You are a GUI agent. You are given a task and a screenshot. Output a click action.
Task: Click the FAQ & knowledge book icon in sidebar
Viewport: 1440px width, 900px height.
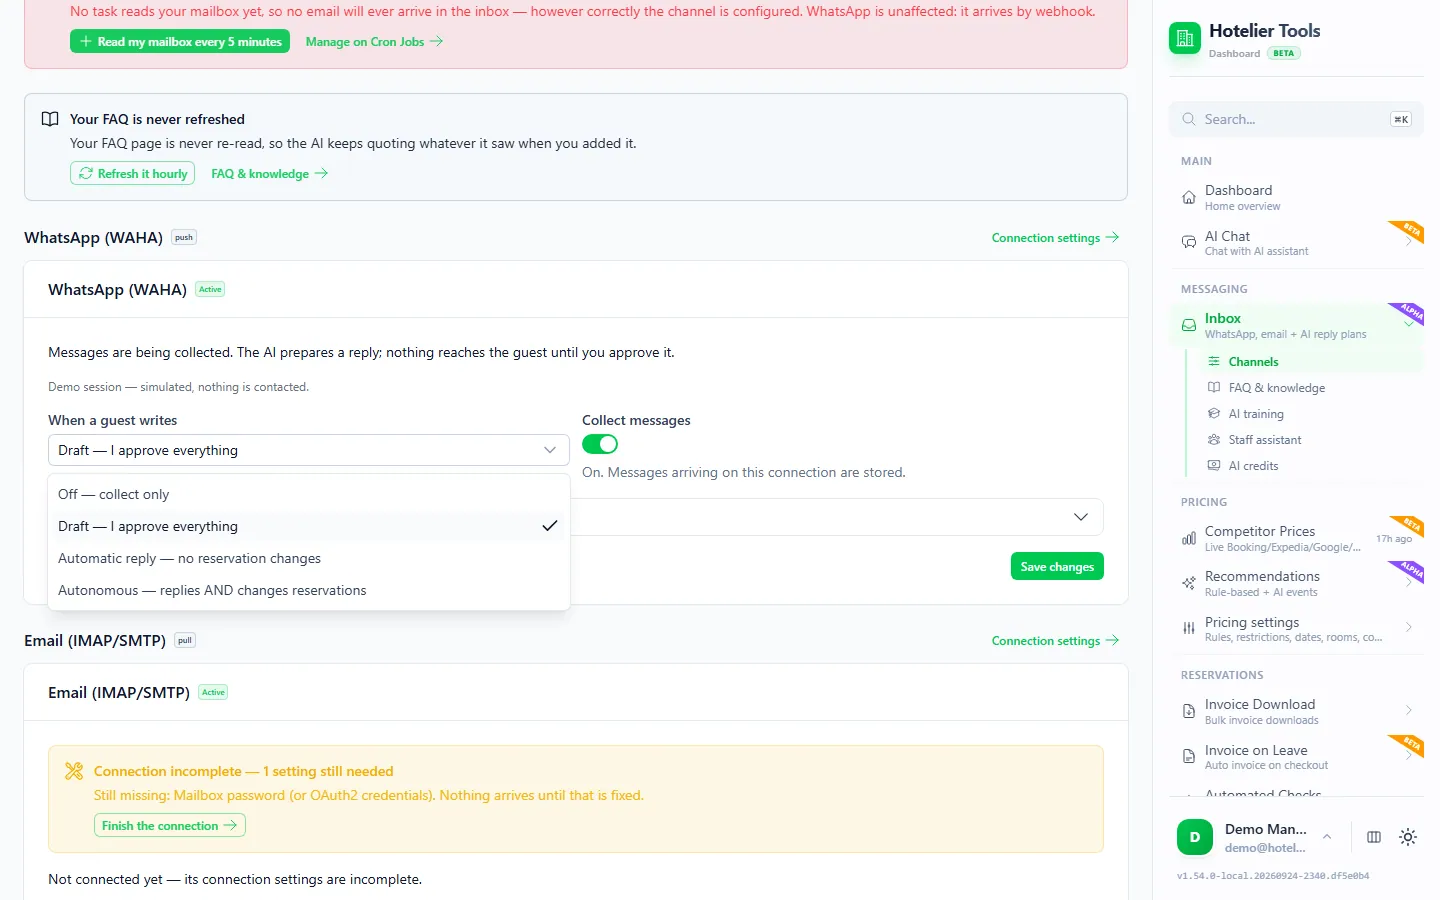pos(1214,388)
